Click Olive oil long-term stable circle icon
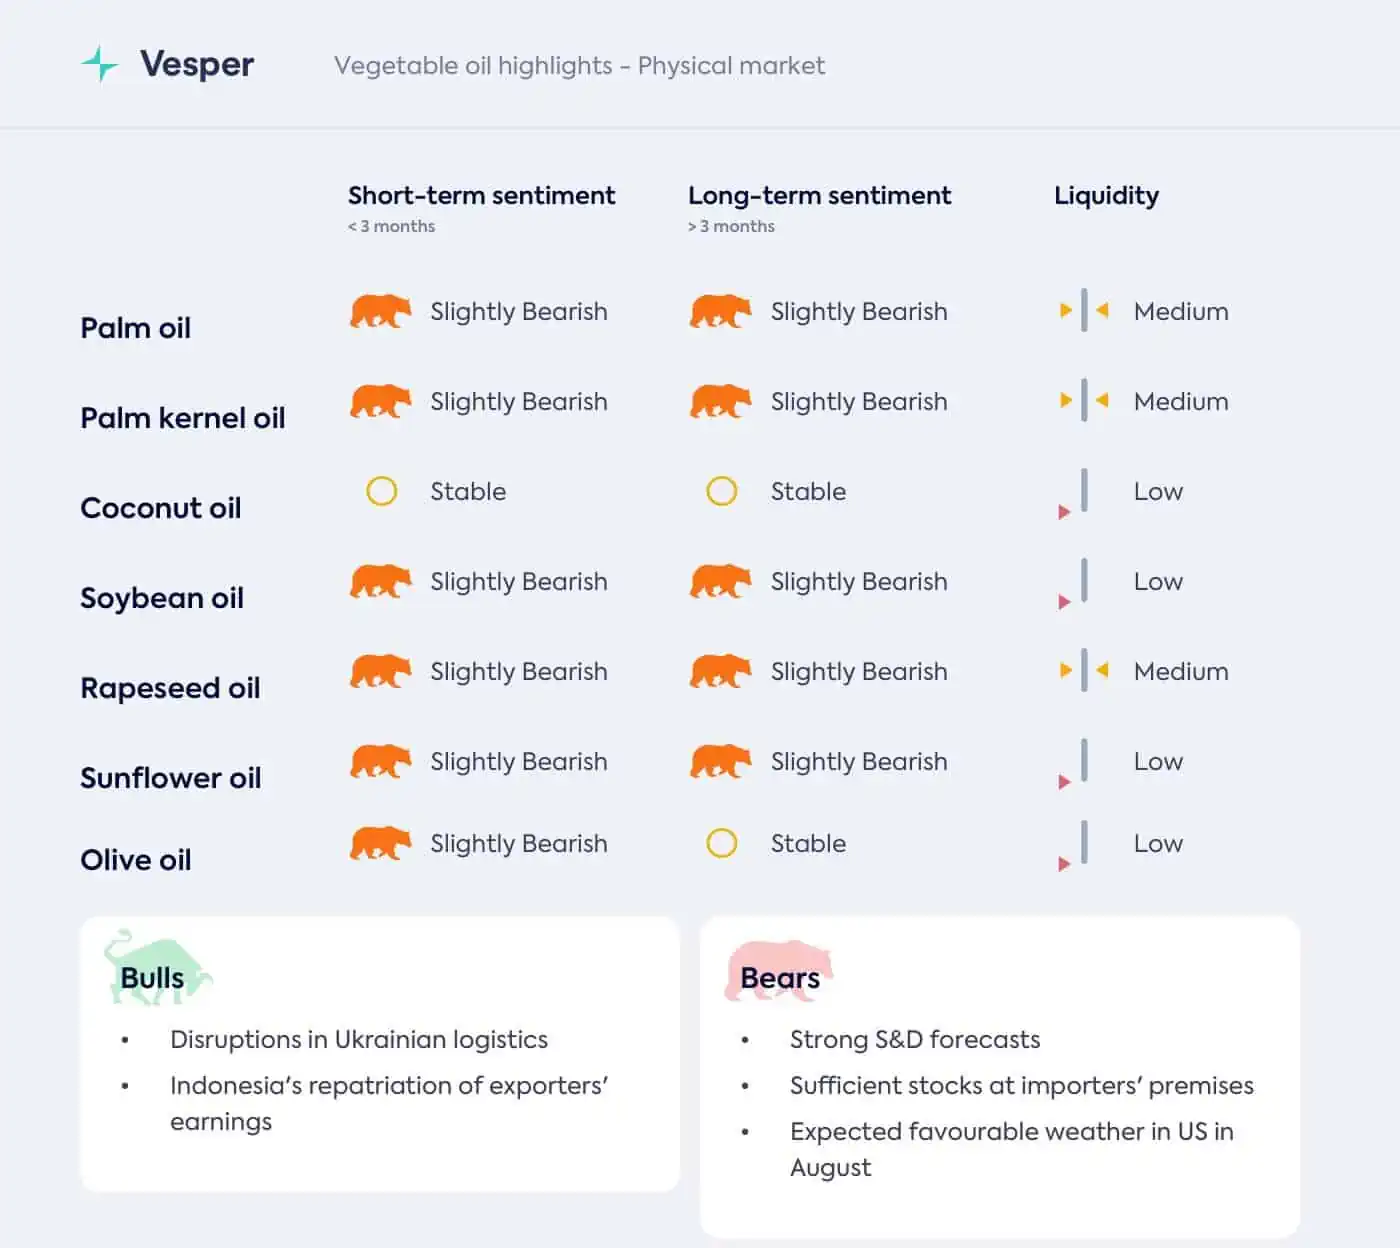The width and height of the screenshot is (1400, 1248). tap(721, 843)
